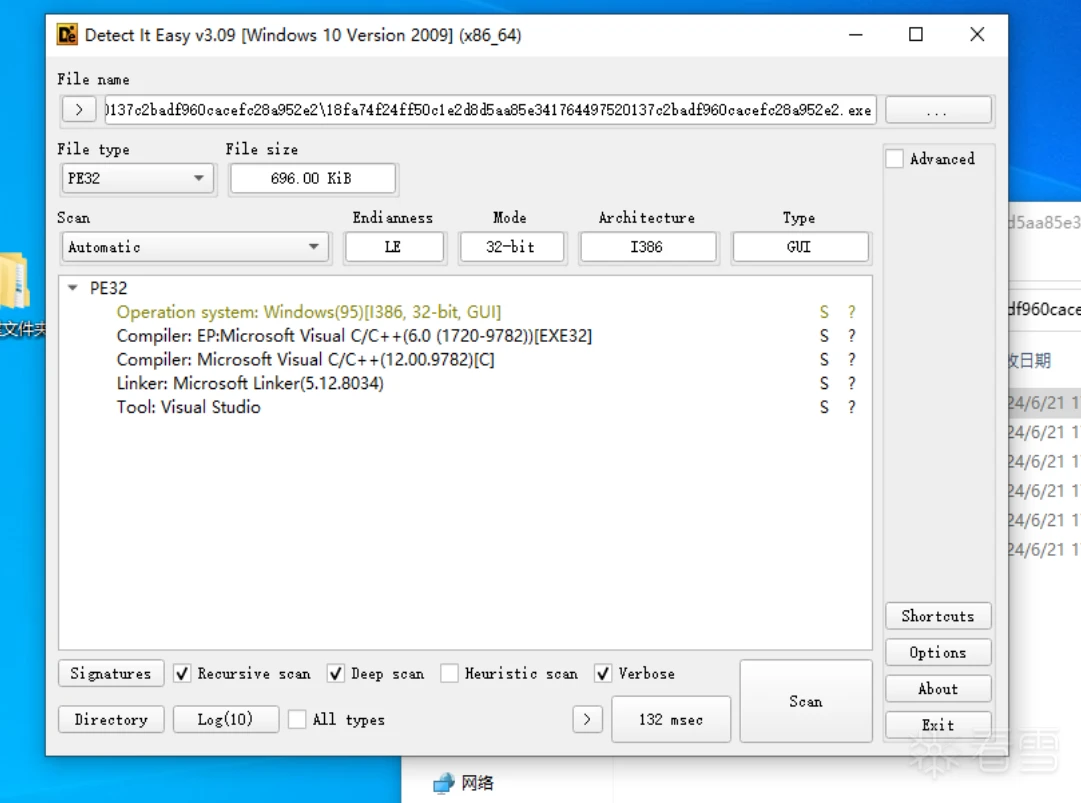
Task: Select the Linker: Microsoft Linker result row
Action: pyautogui.click(x=250, y=383)
